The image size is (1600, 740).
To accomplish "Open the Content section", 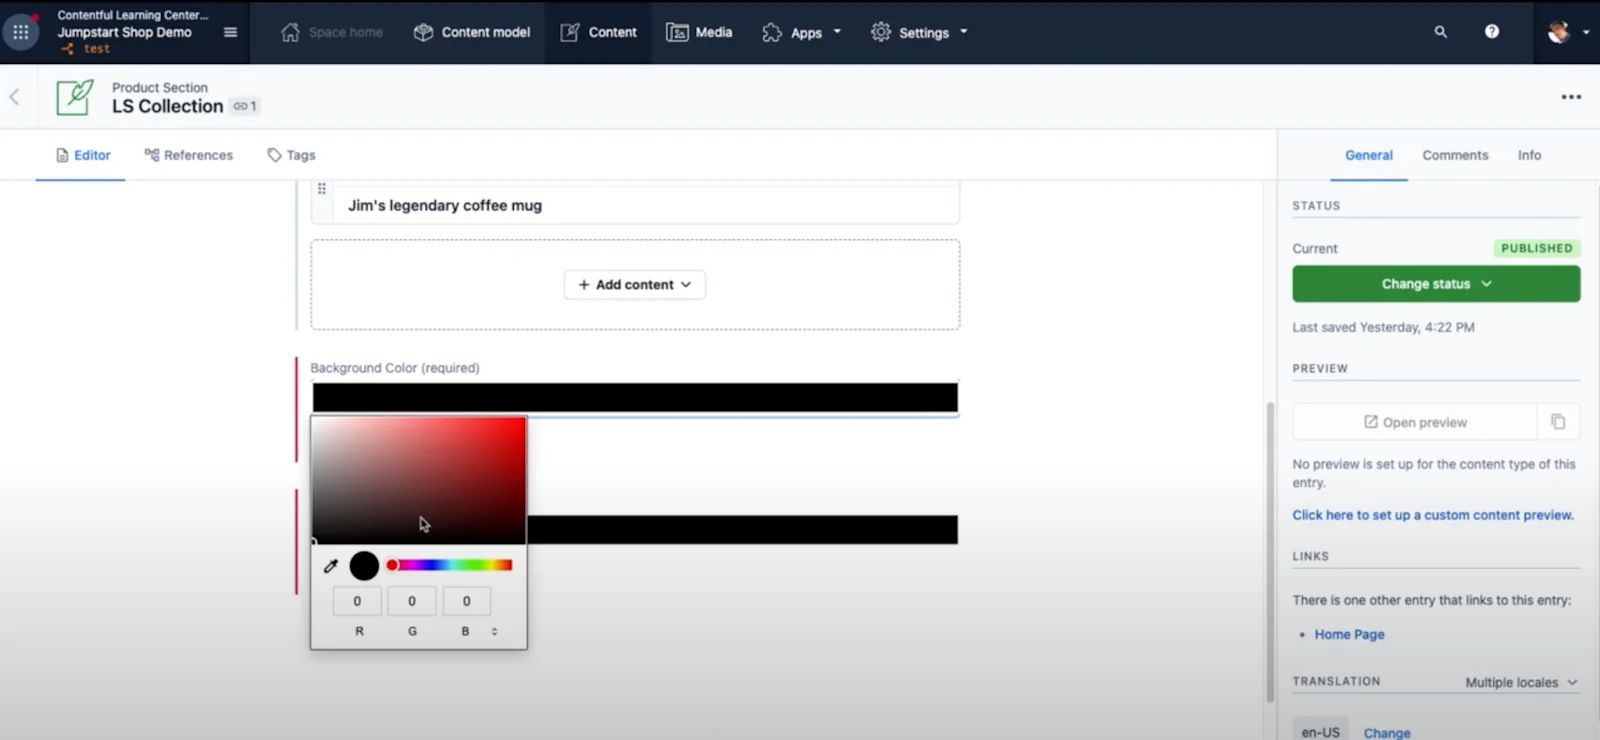I will click(598, 32).
